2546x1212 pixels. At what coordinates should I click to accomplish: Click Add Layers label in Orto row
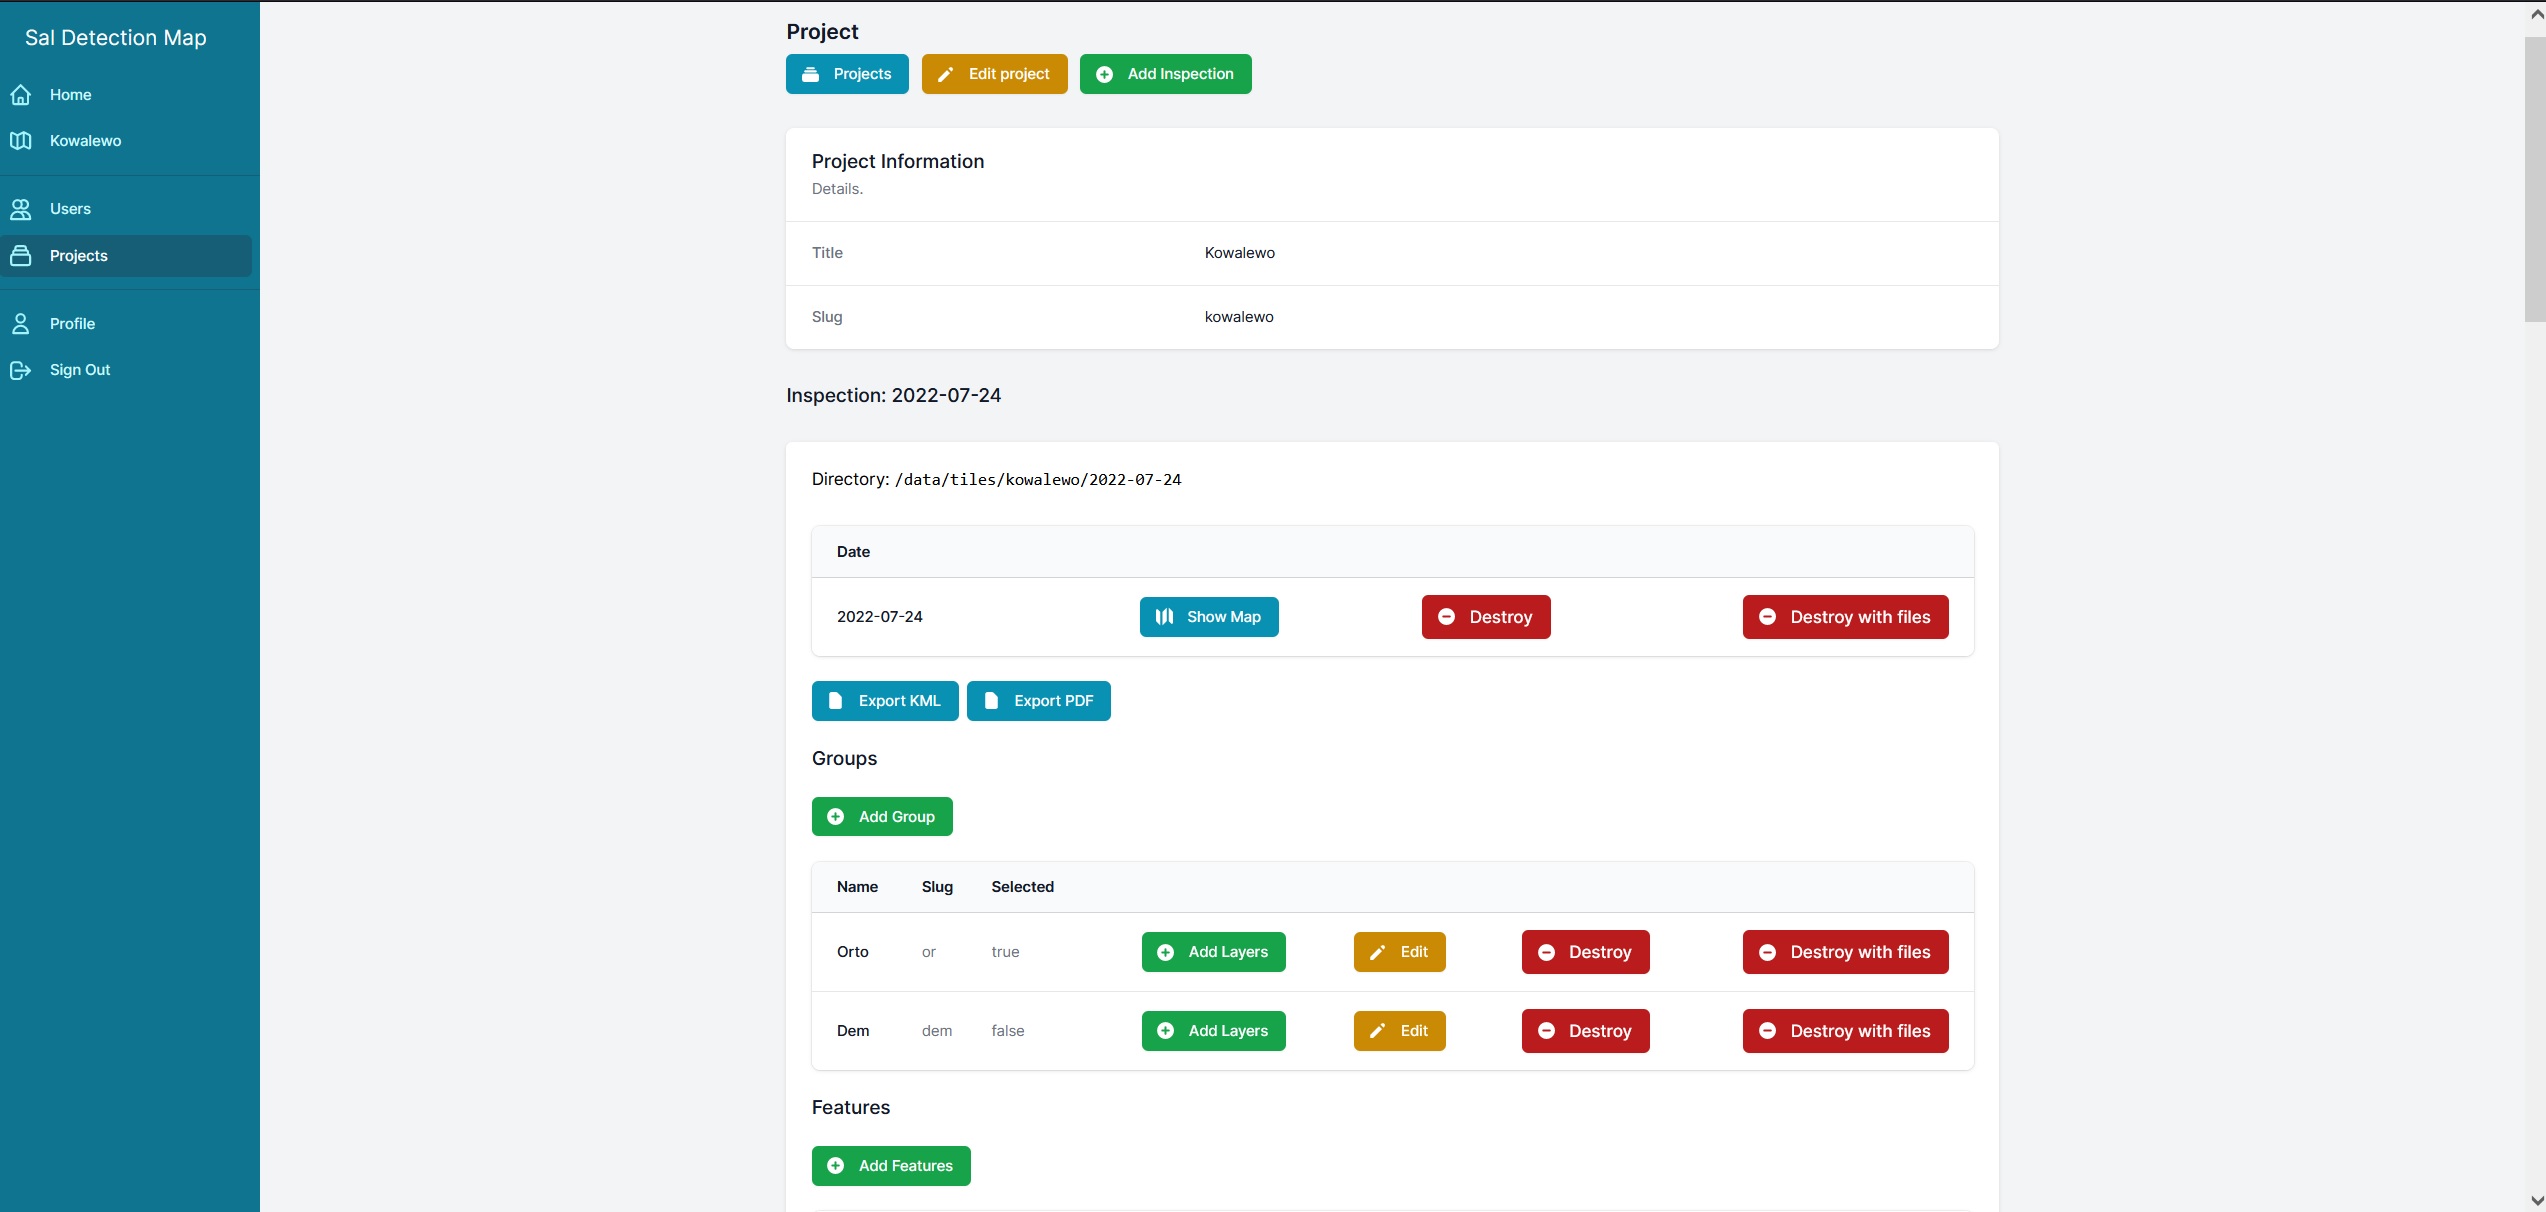1228,952
